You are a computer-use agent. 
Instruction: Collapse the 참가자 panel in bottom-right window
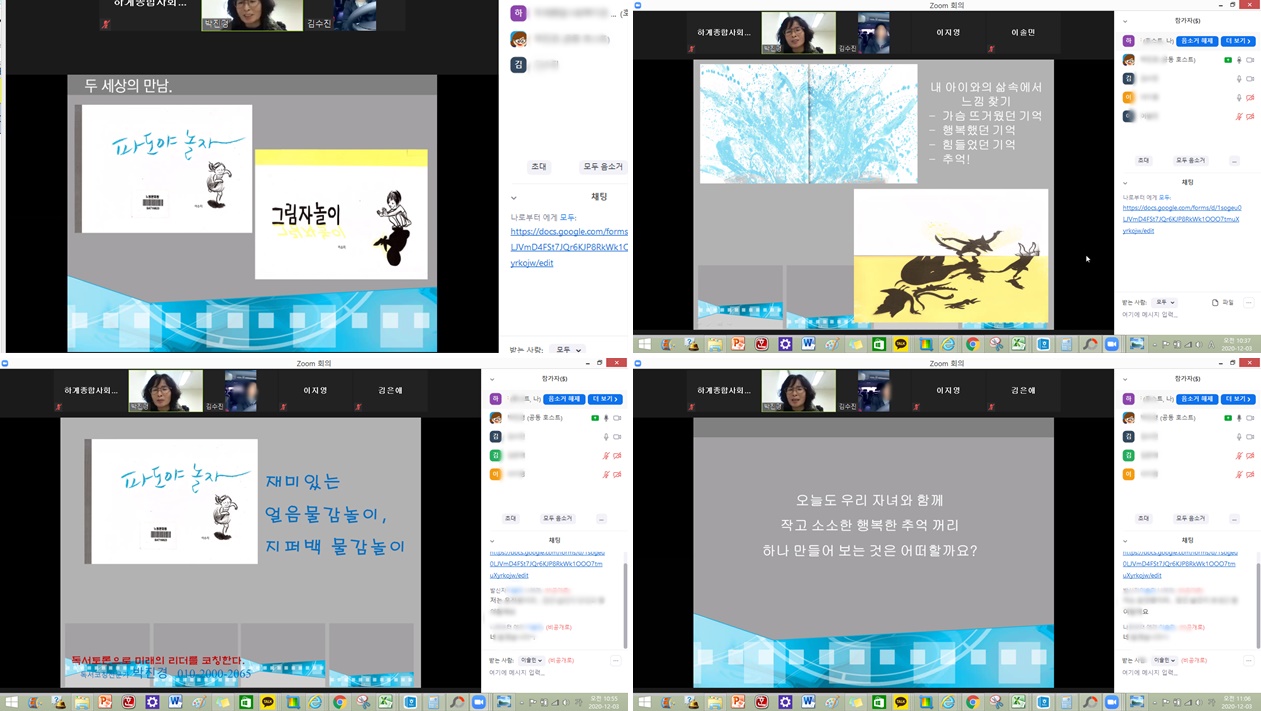coord(1123,379)
